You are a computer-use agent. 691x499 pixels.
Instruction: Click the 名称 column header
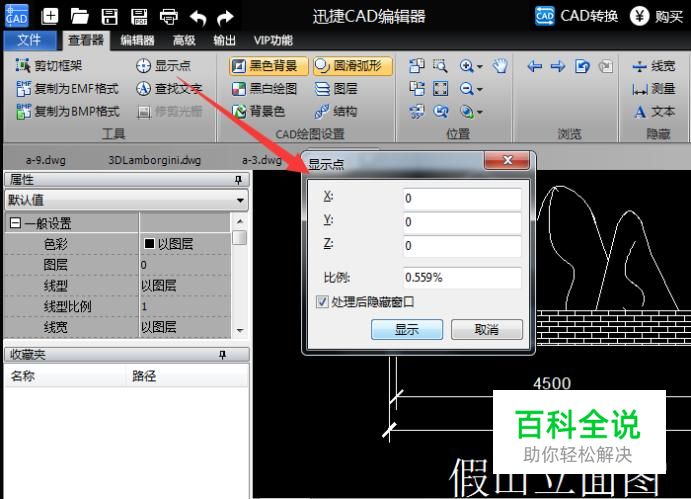(x=23, y=376)
